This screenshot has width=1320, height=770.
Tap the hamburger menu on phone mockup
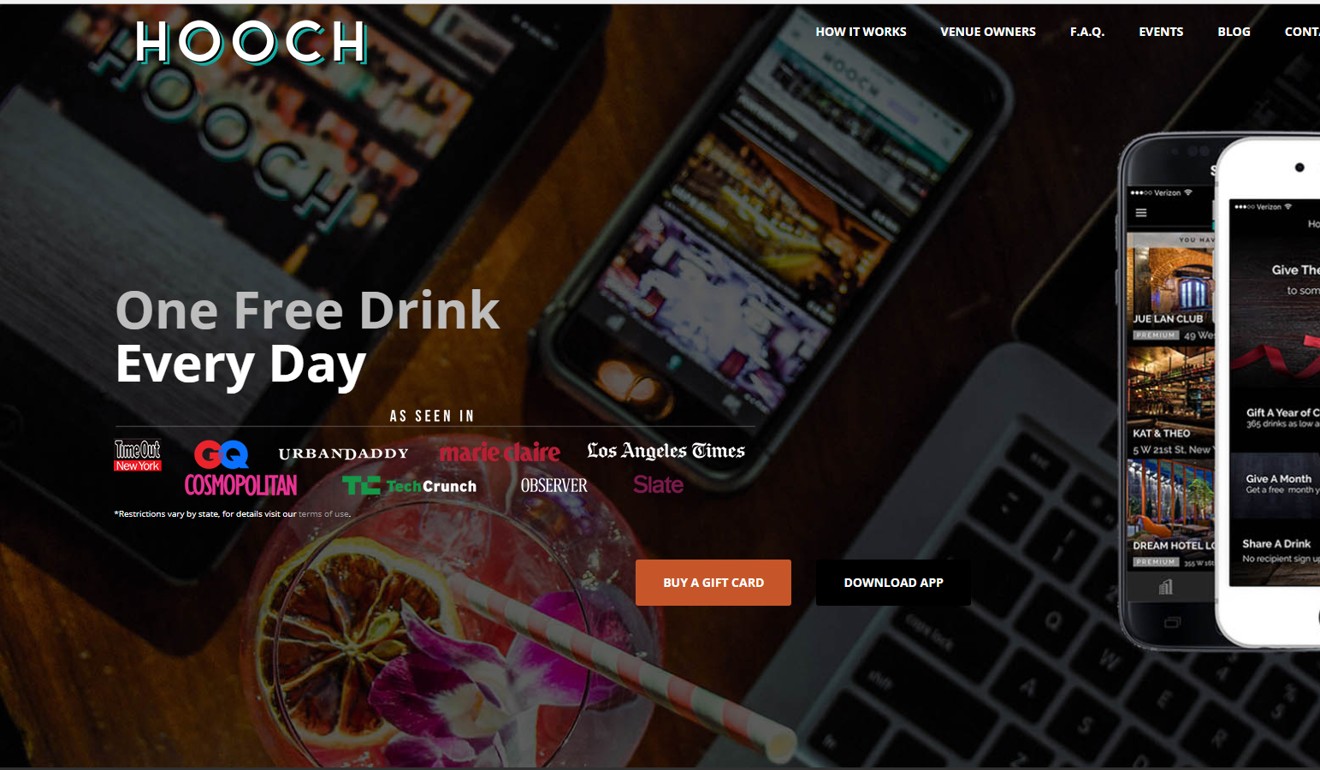click(1141, 213)
